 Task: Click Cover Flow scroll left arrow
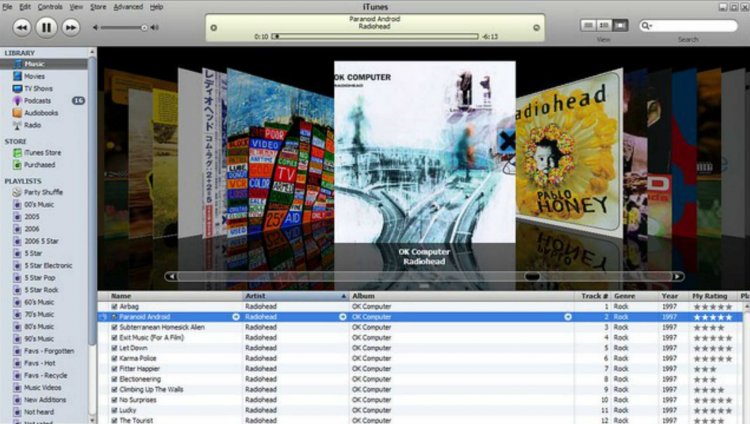point(172,277)
